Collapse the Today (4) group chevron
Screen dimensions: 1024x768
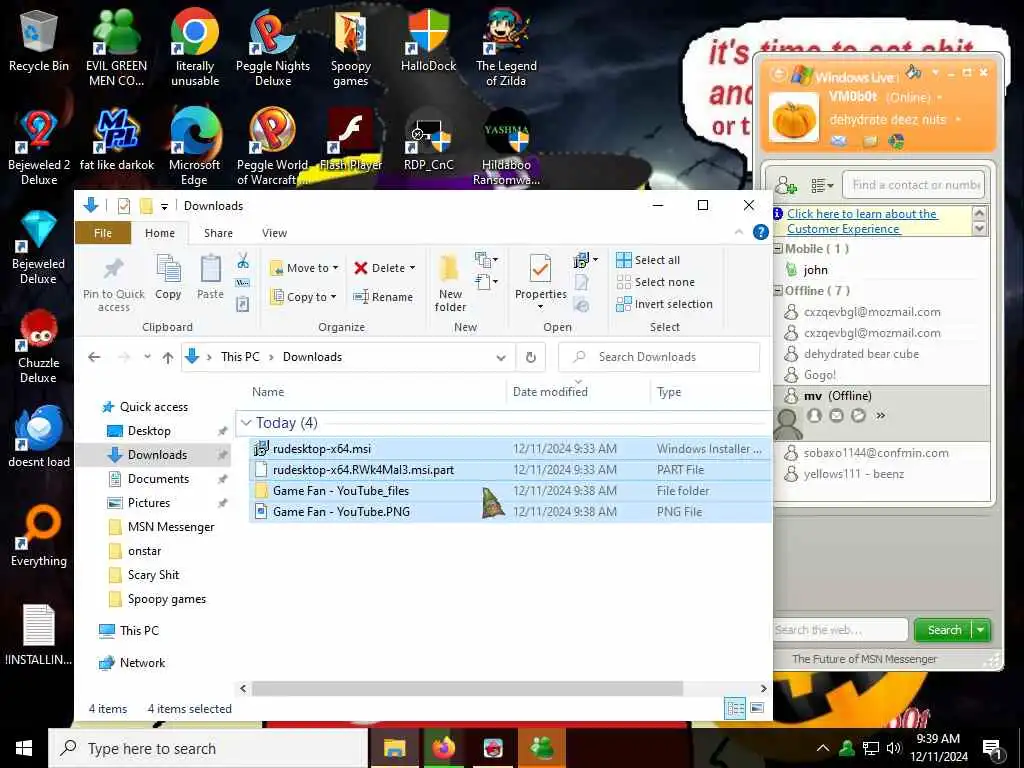[246, 423]
